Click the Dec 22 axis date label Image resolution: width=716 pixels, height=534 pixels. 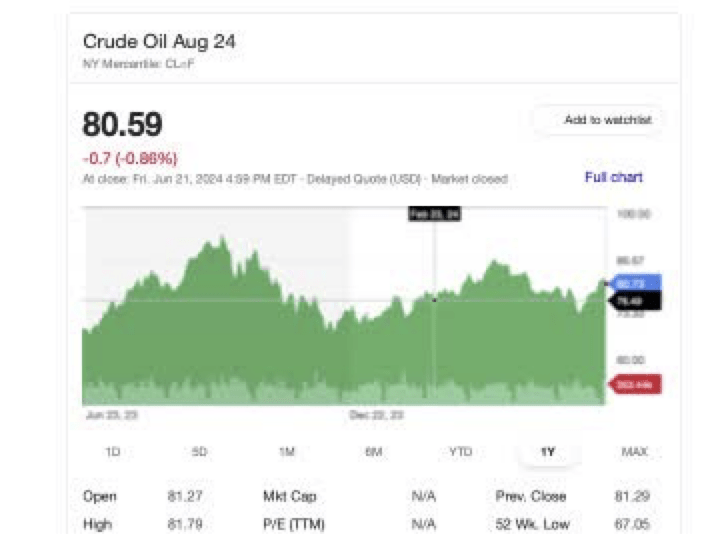point(376,415)
